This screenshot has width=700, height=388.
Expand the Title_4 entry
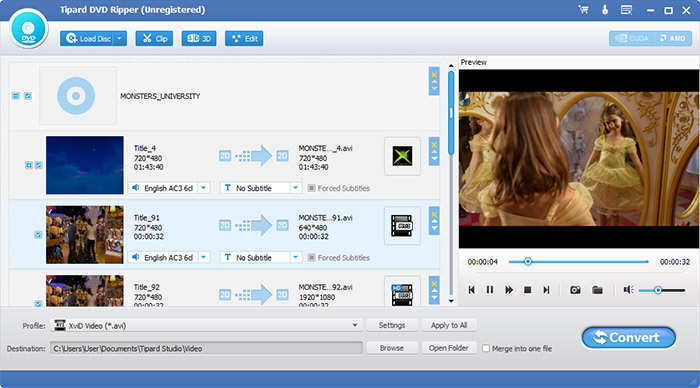[x=29, y=165]
